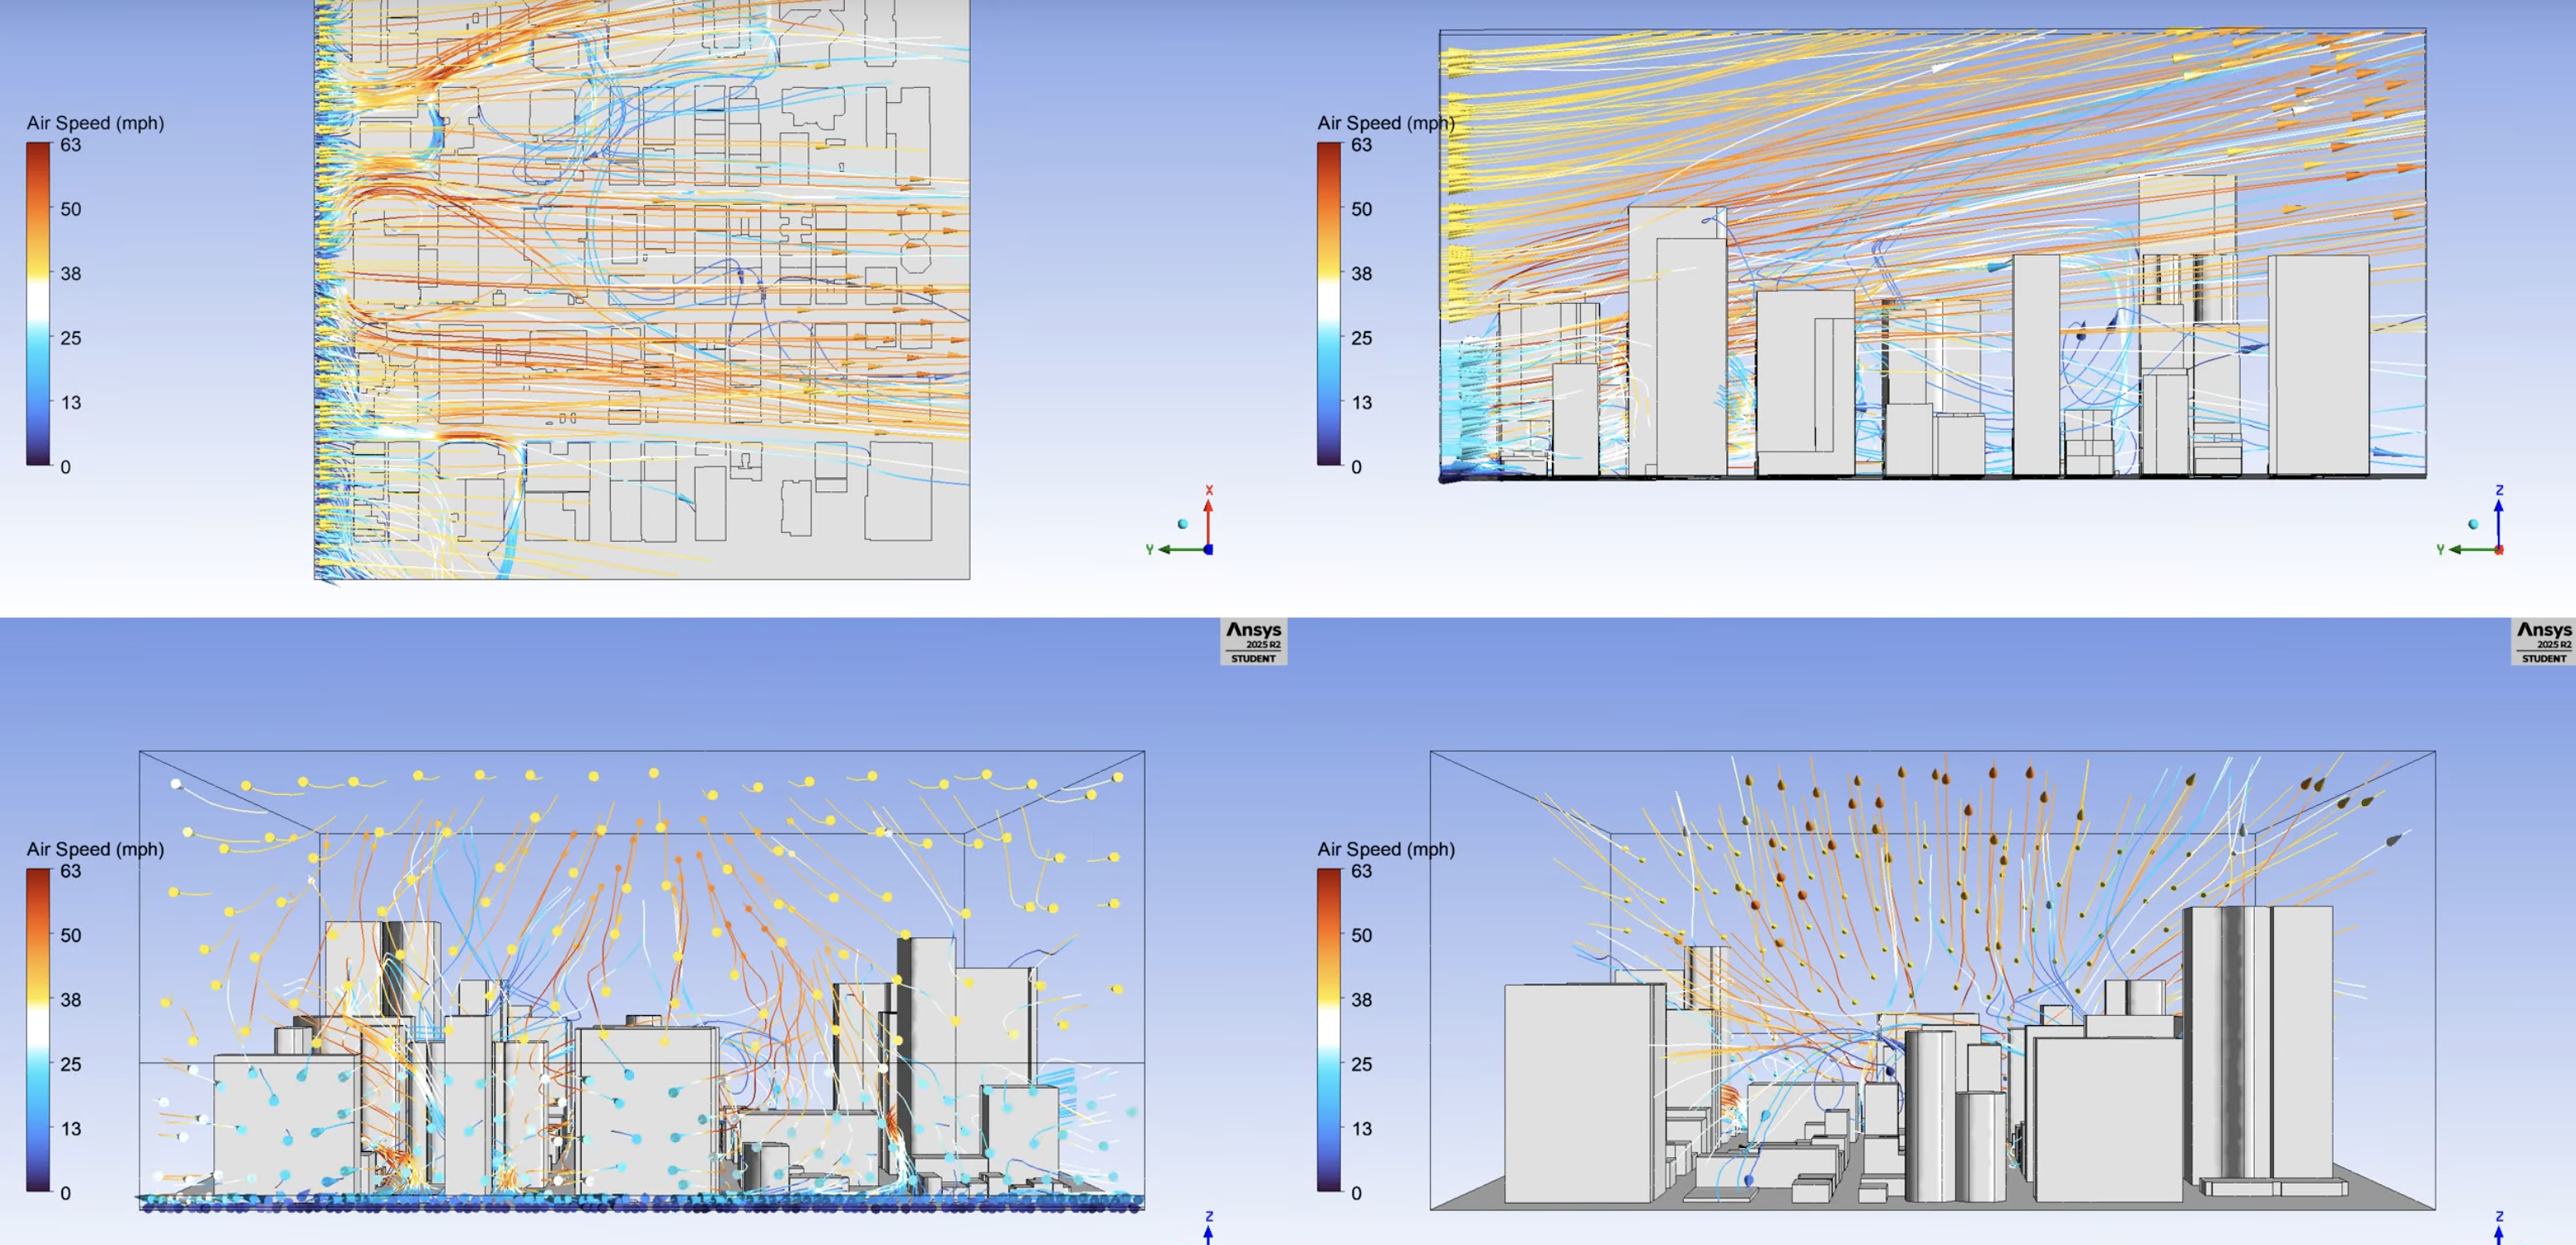Click the Air Speed legend title in the bottom-right viewport
The image size is (2576, 1245).
coord(1386,849)
